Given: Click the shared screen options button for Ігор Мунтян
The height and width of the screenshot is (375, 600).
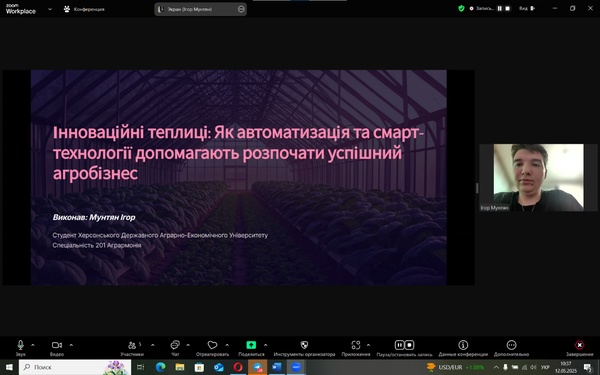Looking at the screenshot, I should click(x=241, y=9).
